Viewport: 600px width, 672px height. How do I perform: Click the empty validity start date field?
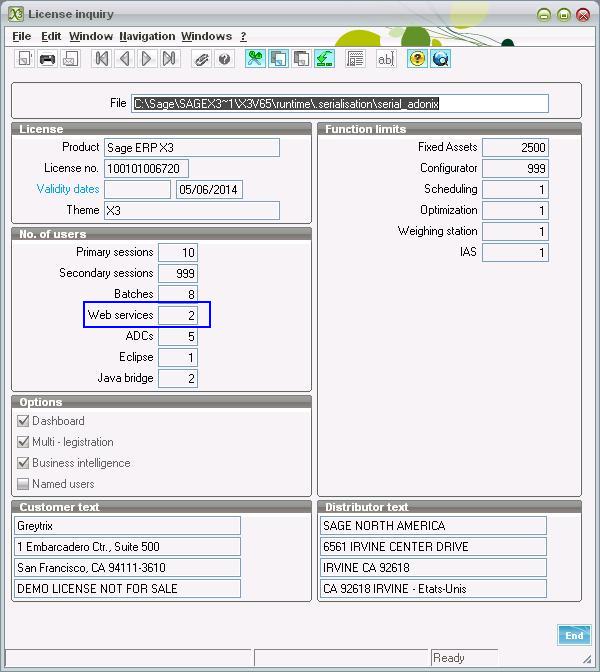(137, 189)
